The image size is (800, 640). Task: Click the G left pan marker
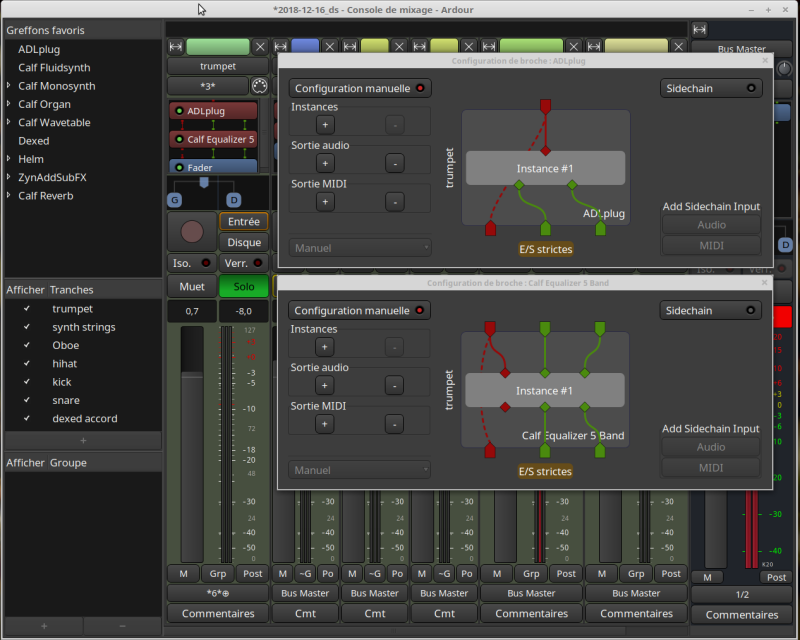point(174,201)
